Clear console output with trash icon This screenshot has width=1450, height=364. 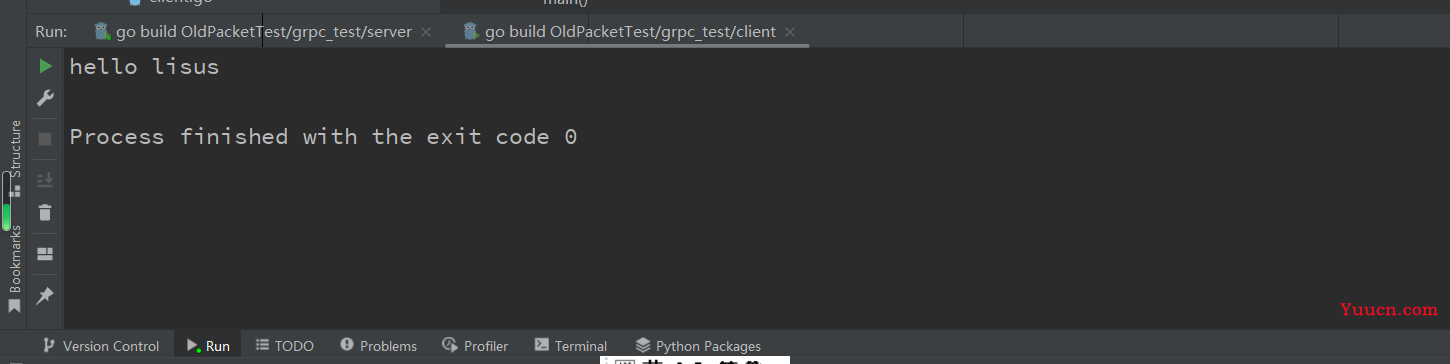tap(45, 212)
